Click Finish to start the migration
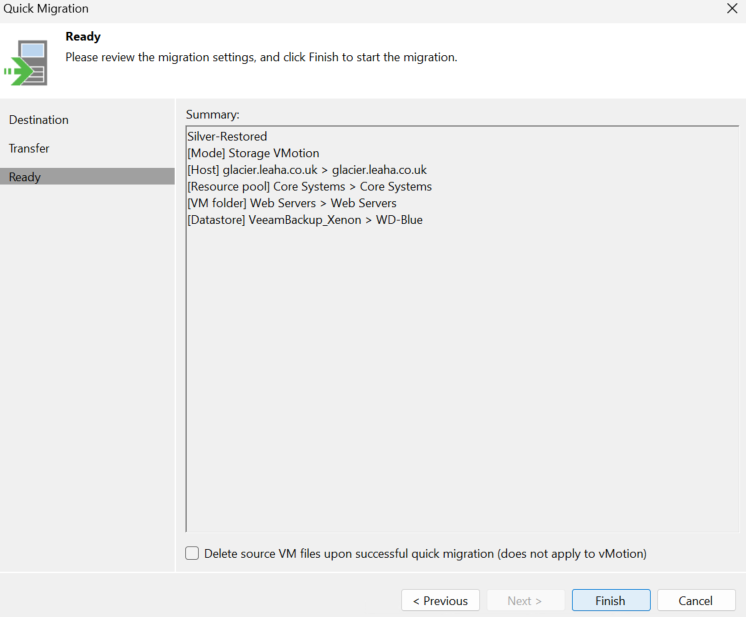746x617 pixels. (611, 600)
